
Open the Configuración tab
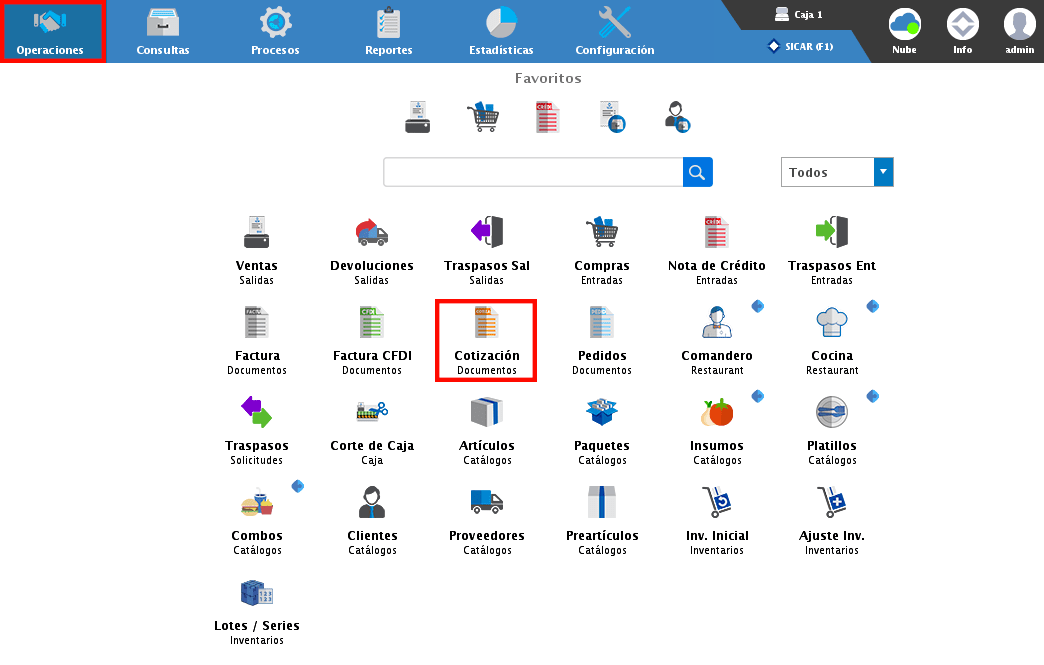click(614, 31)
